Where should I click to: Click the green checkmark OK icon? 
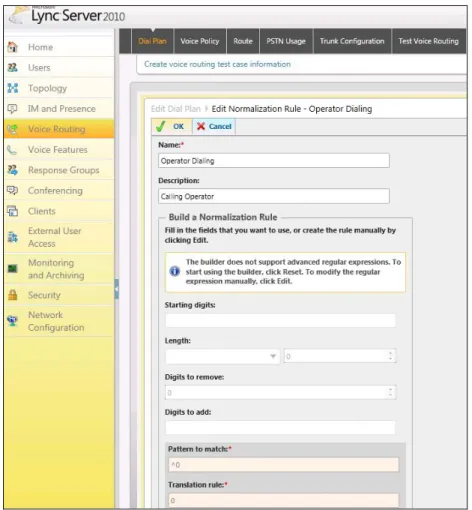pos(161,126)
